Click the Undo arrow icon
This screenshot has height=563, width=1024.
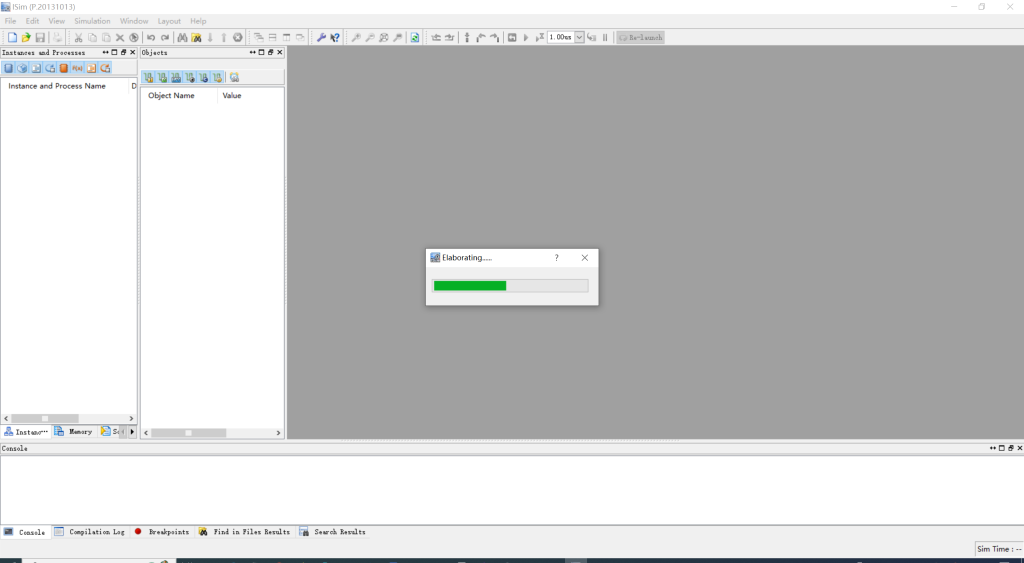tap(151, 38)
